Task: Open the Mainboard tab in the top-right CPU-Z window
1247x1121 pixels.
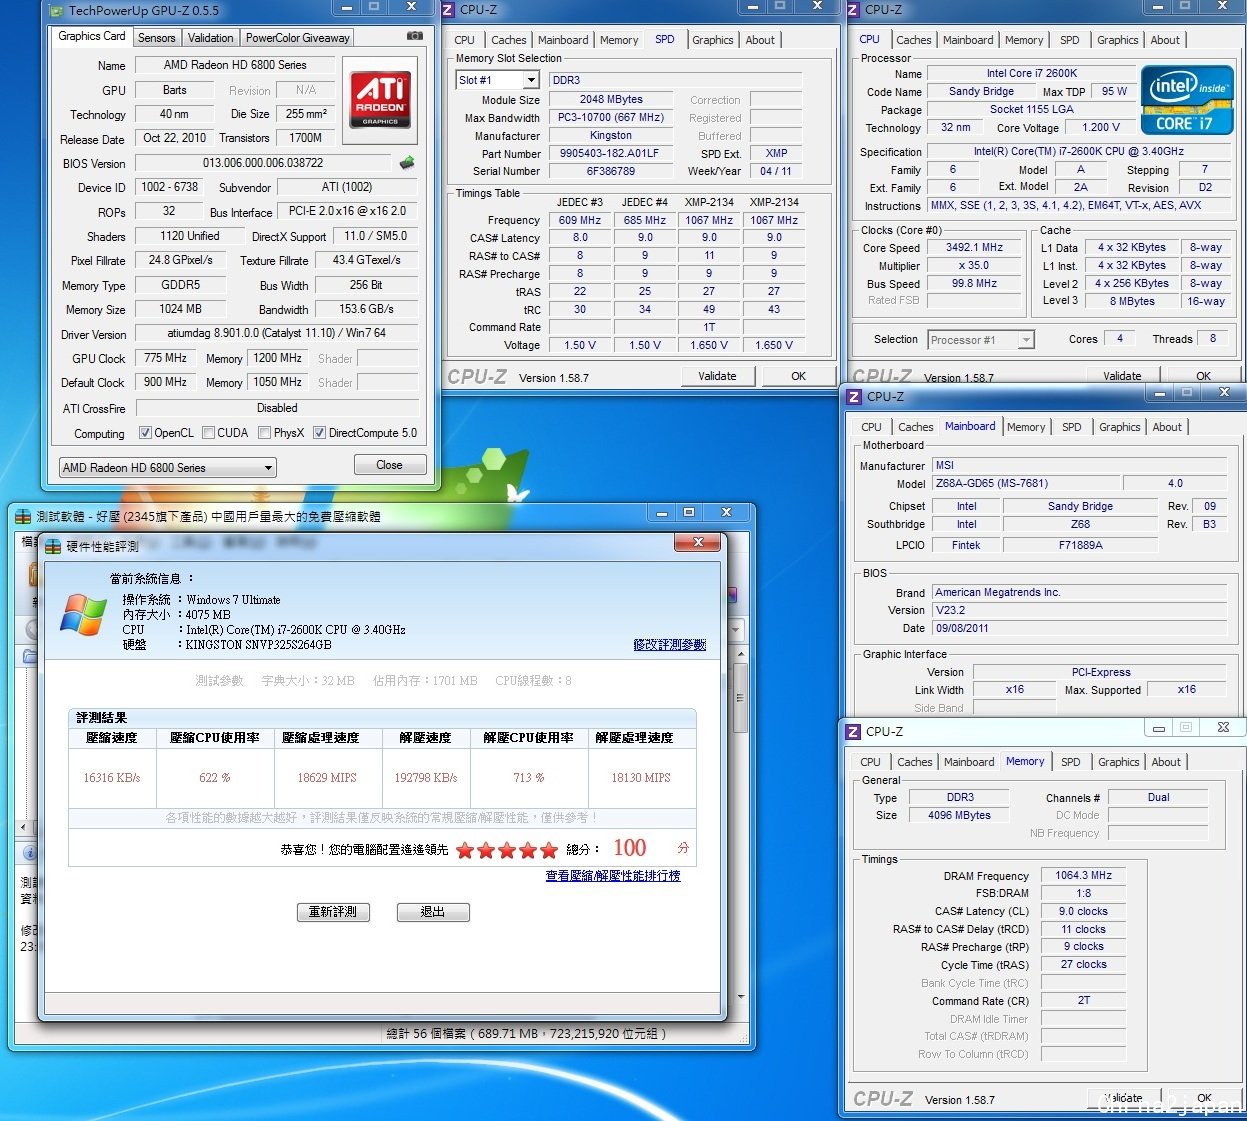Action: (967, 40)
